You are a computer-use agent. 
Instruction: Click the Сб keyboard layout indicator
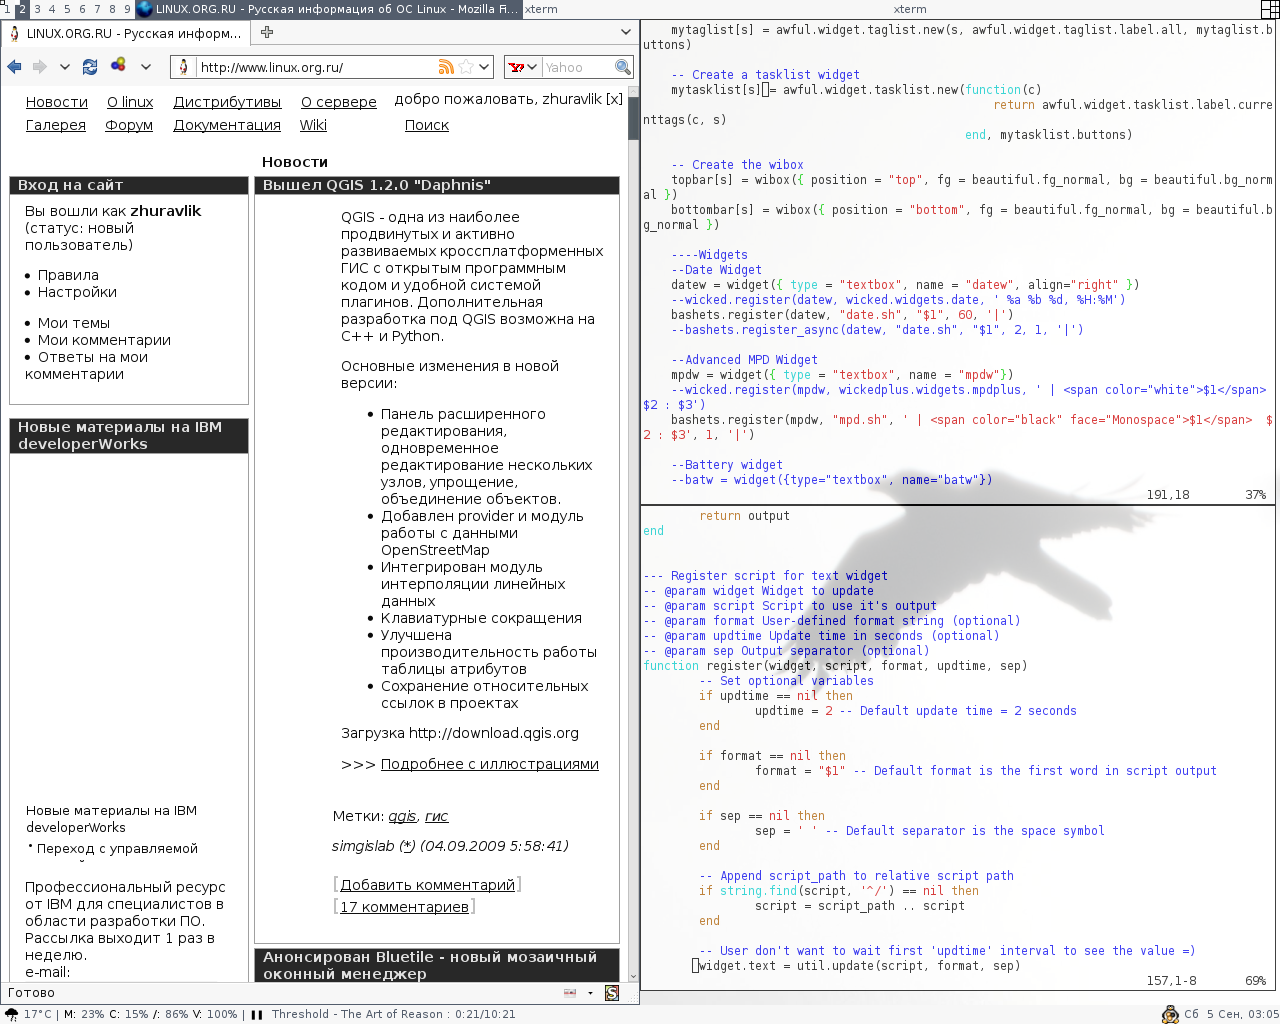pyautogui.click(x=1191, y=1014)
